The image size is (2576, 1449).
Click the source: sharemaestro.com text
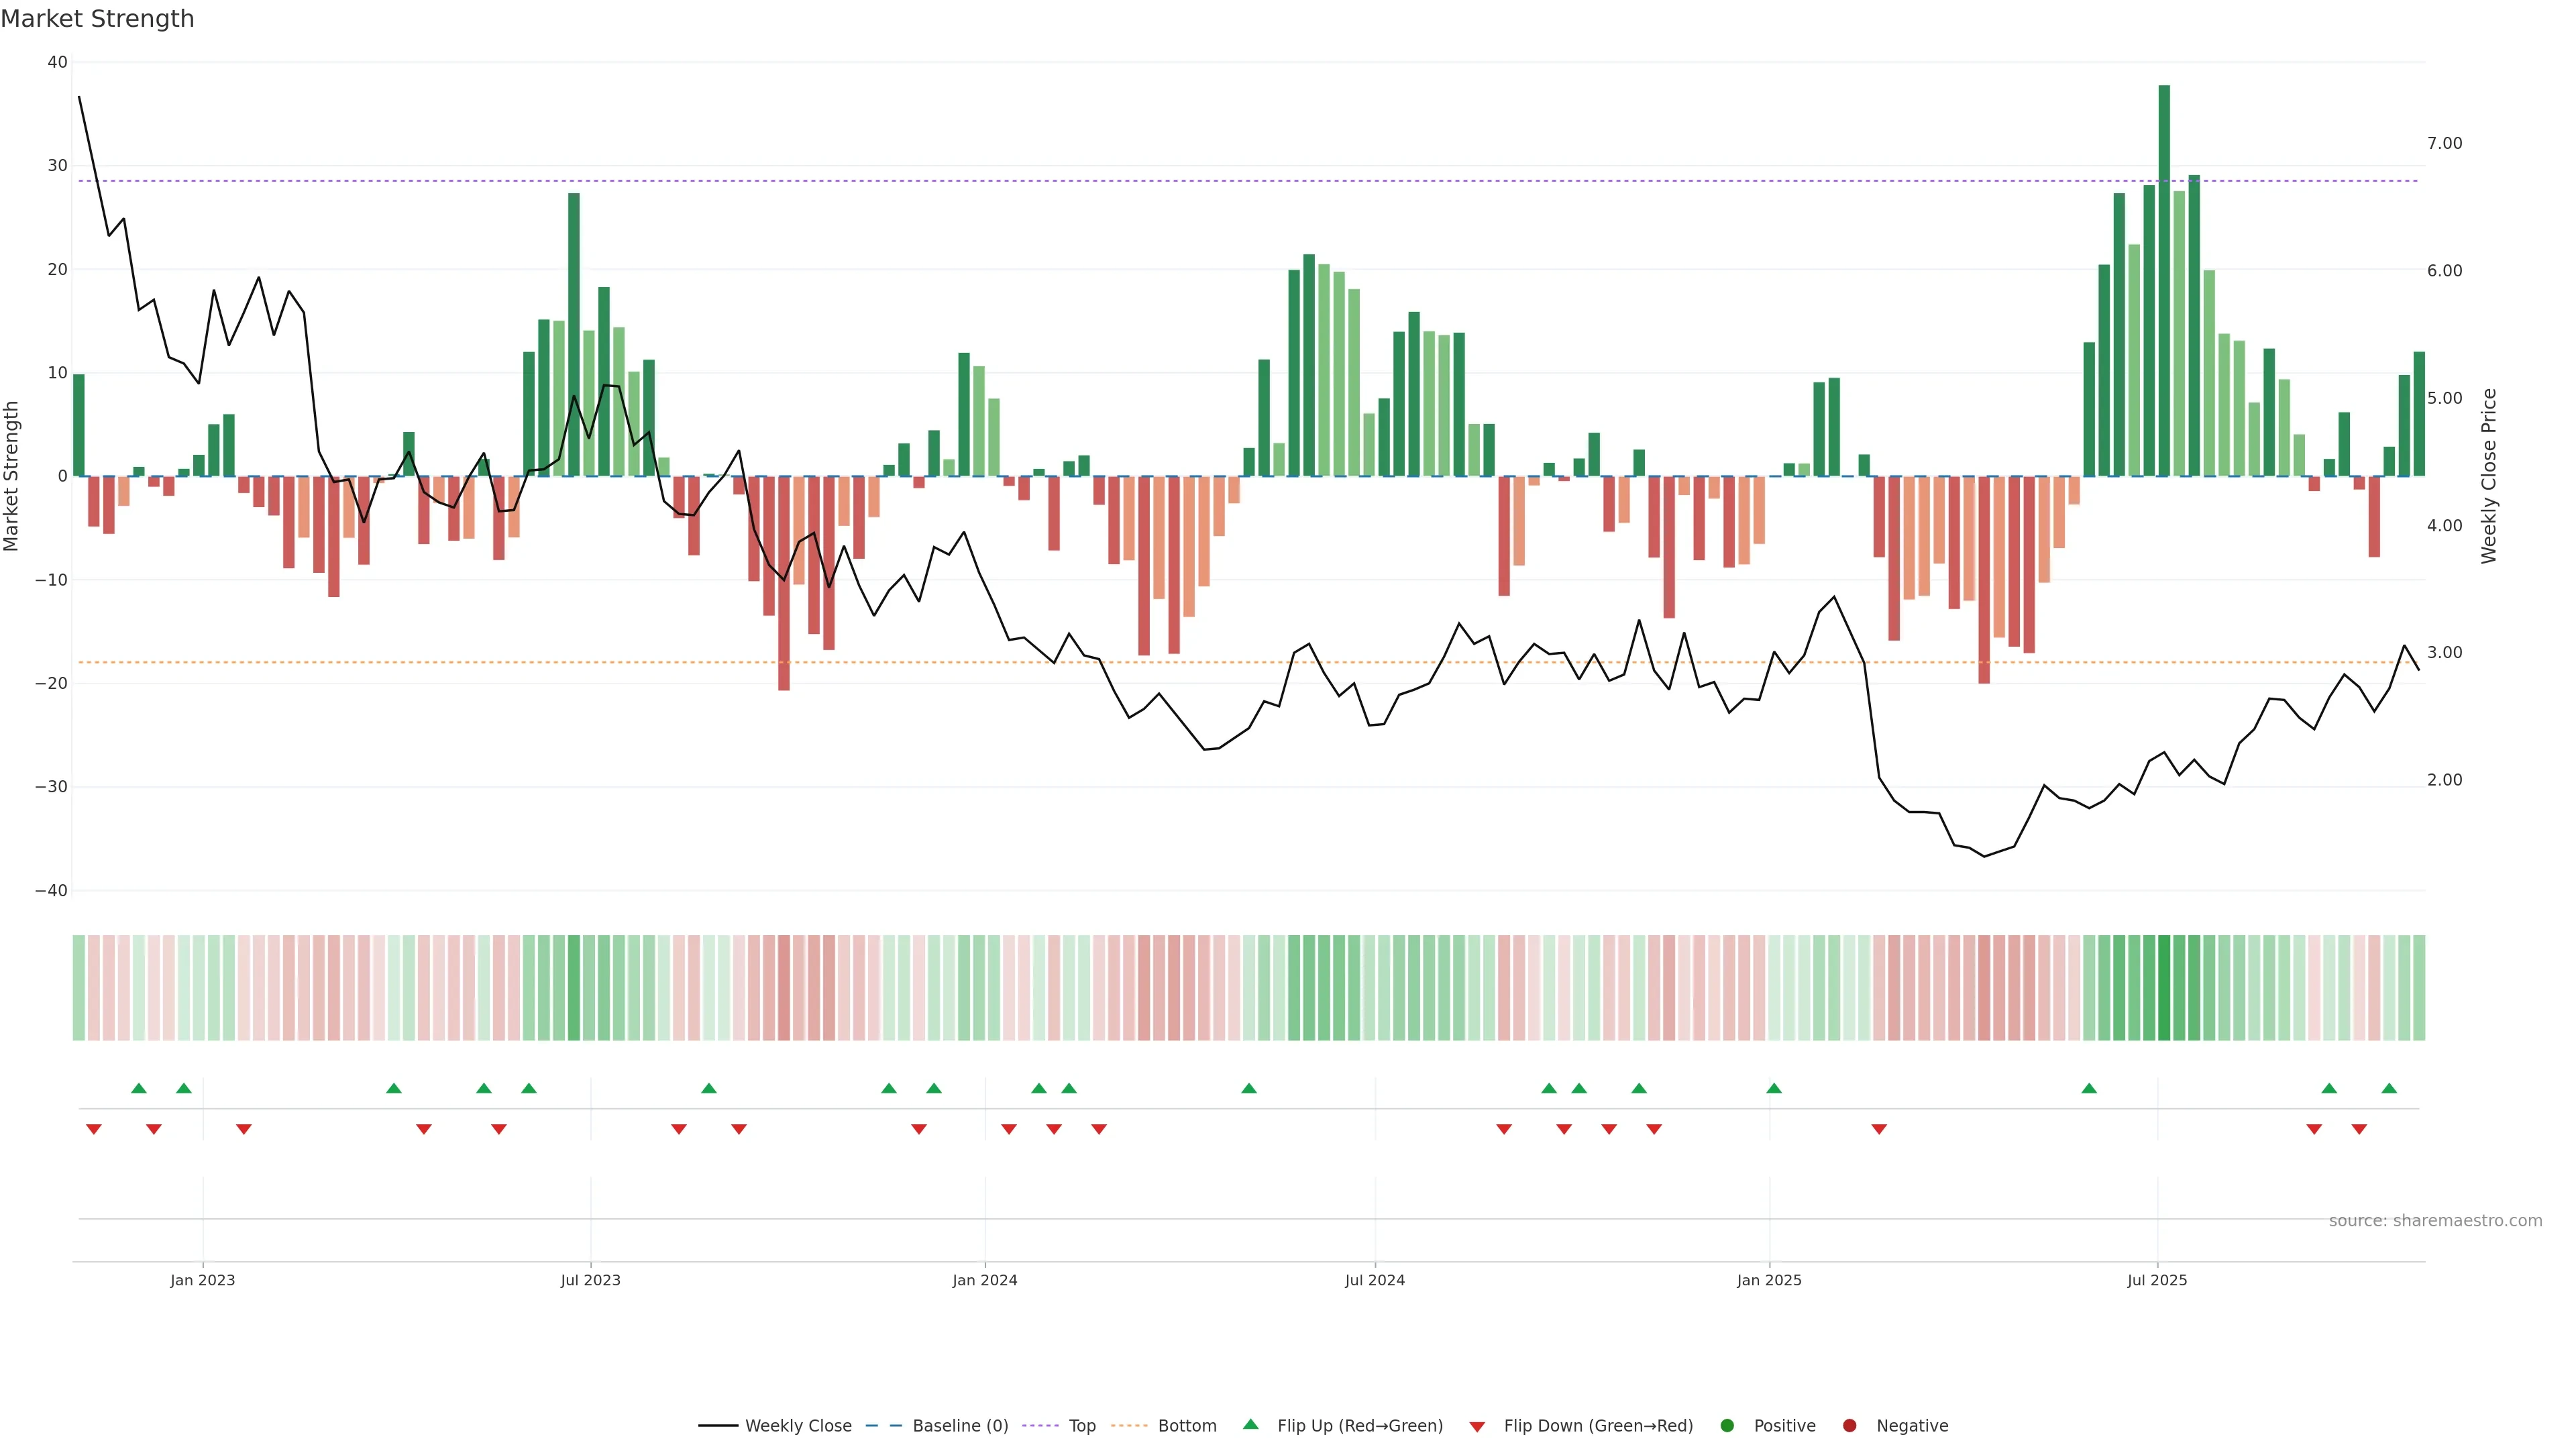coord(2435,1220)
